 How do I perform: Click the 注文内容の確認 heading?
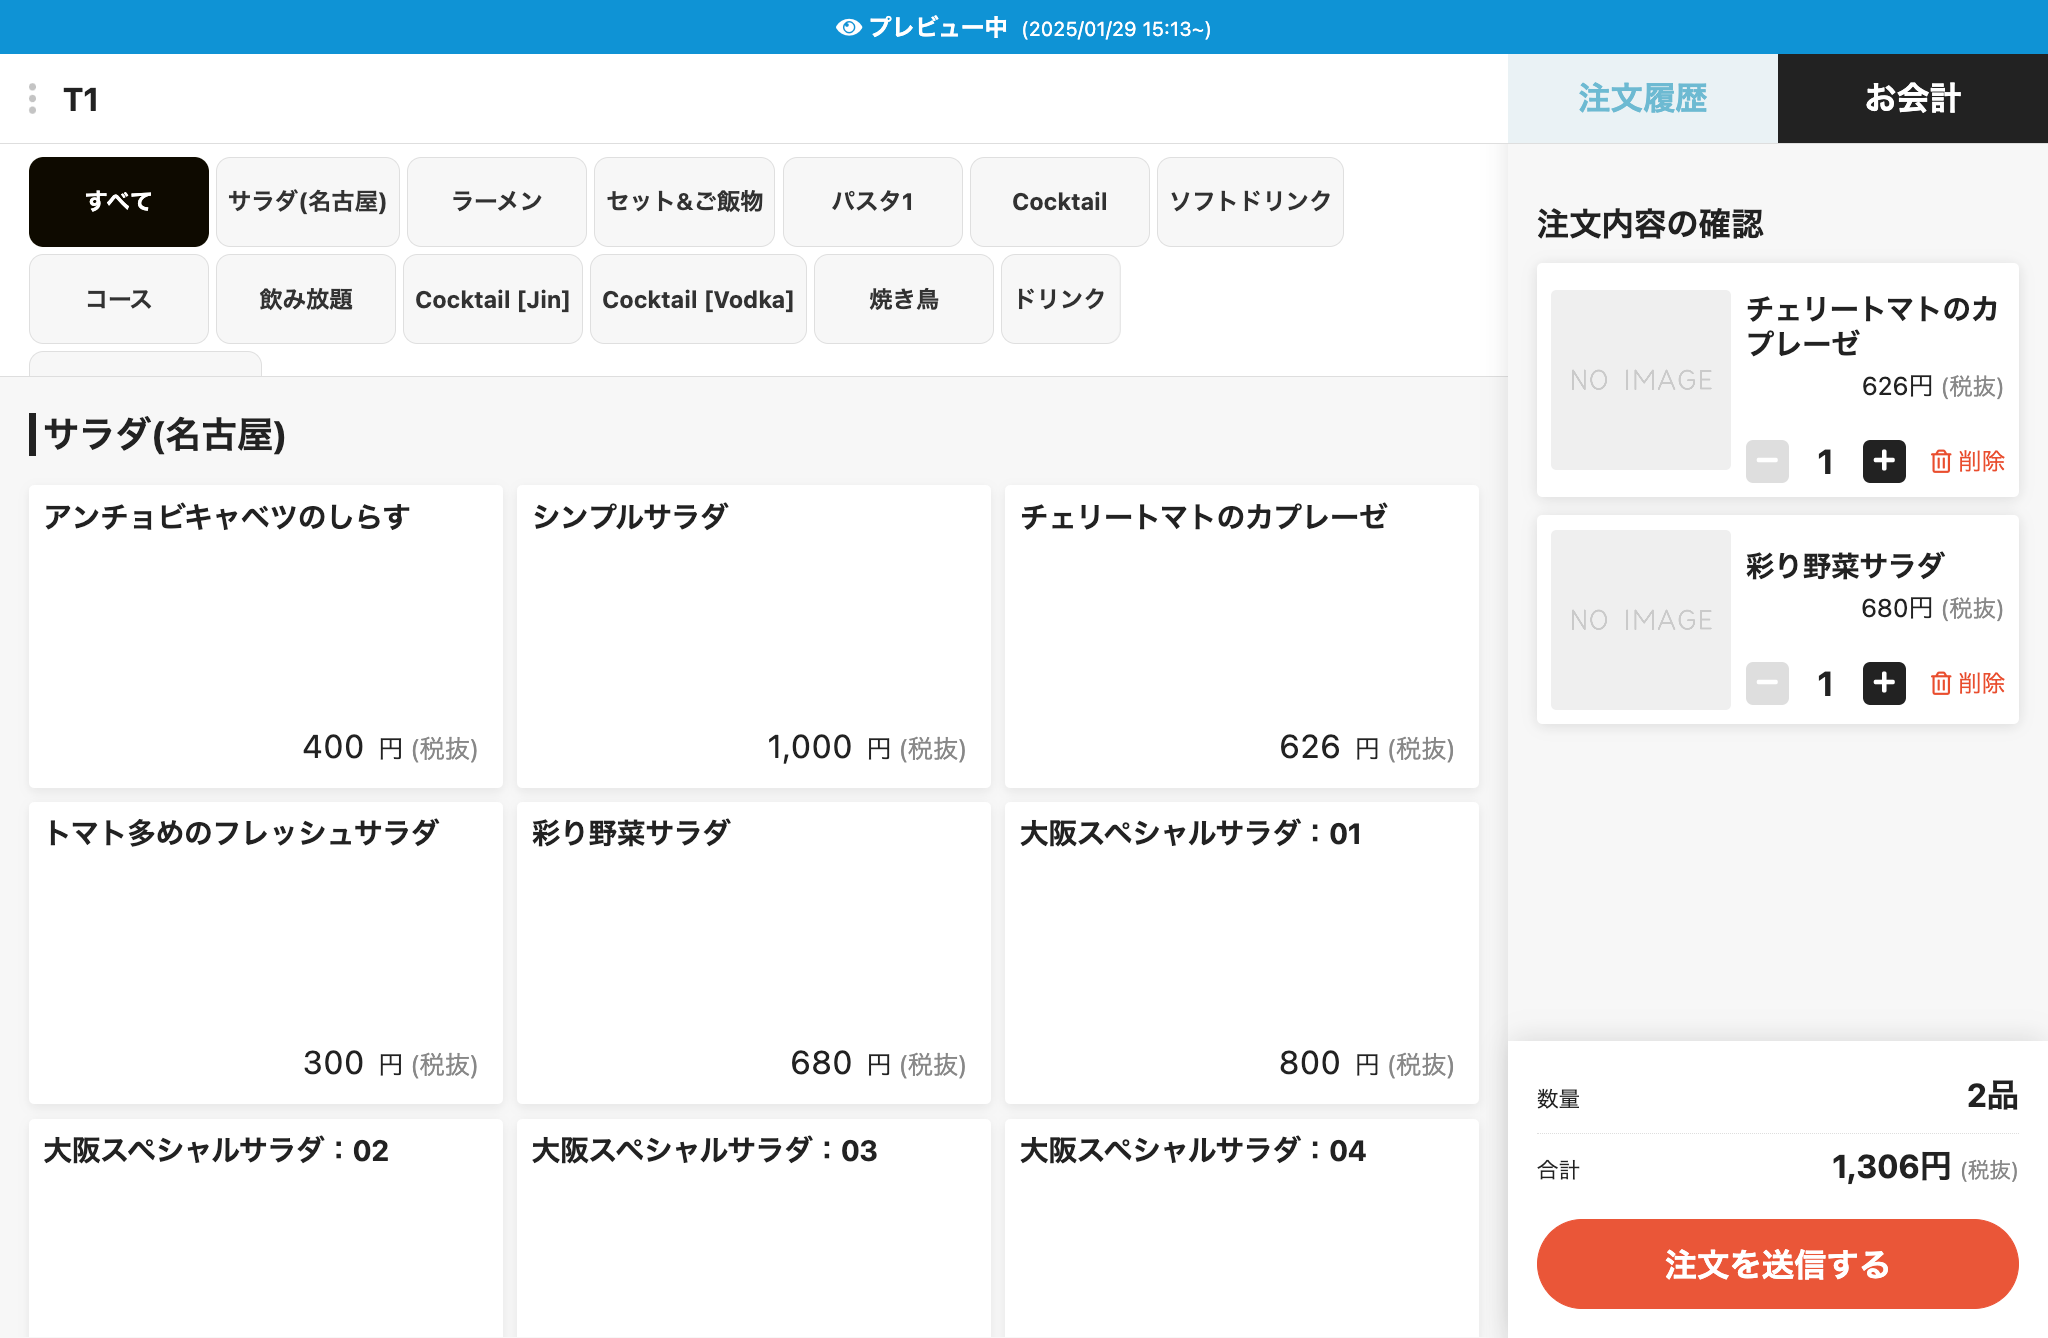tap(1650, 224)
